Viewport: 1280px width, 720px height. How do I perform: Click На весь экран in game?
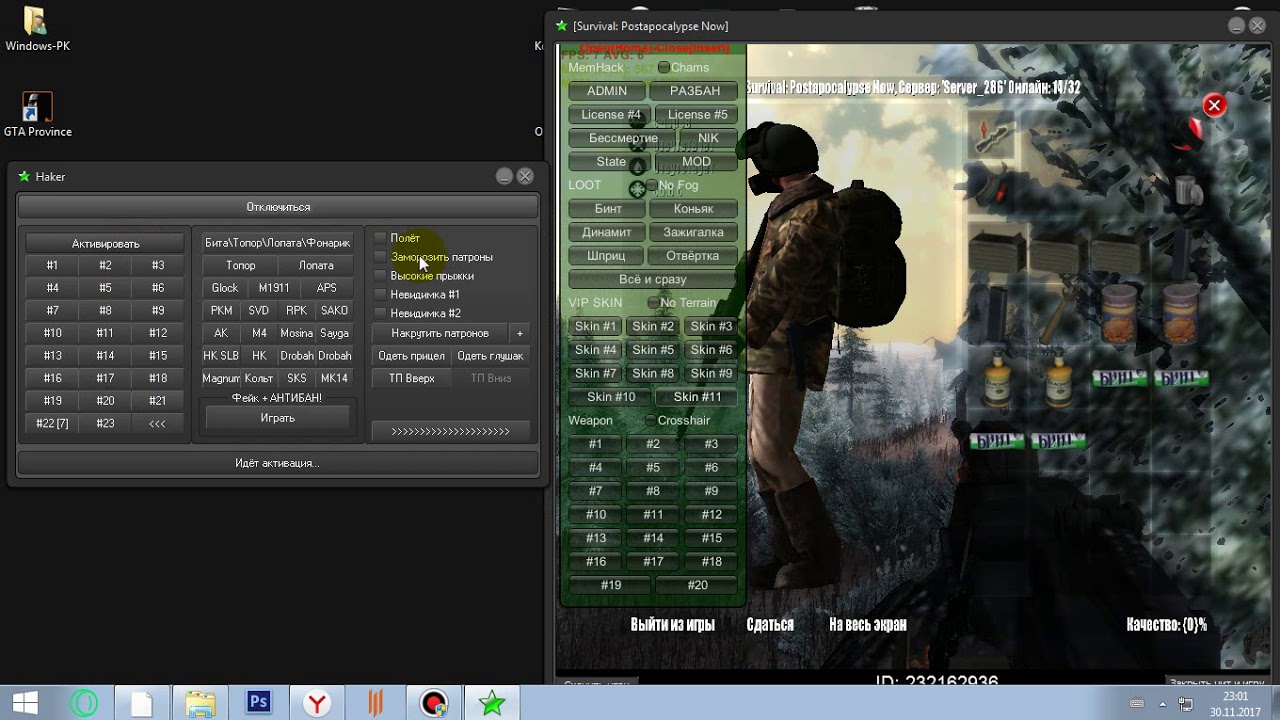(x=868, y=624)
